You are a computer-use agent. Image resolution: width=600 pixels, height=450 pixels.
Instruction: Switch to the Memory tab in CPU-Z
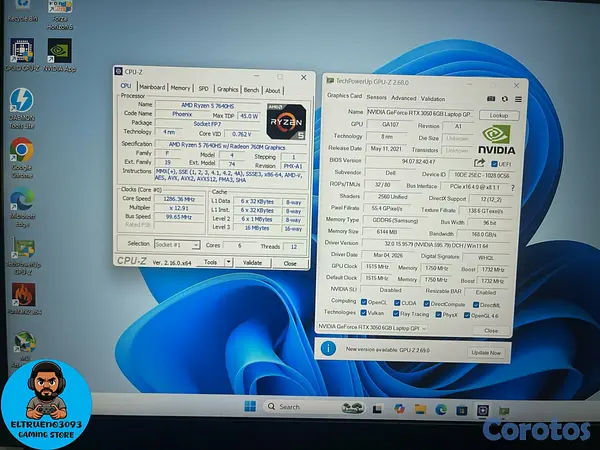point(180,88)
